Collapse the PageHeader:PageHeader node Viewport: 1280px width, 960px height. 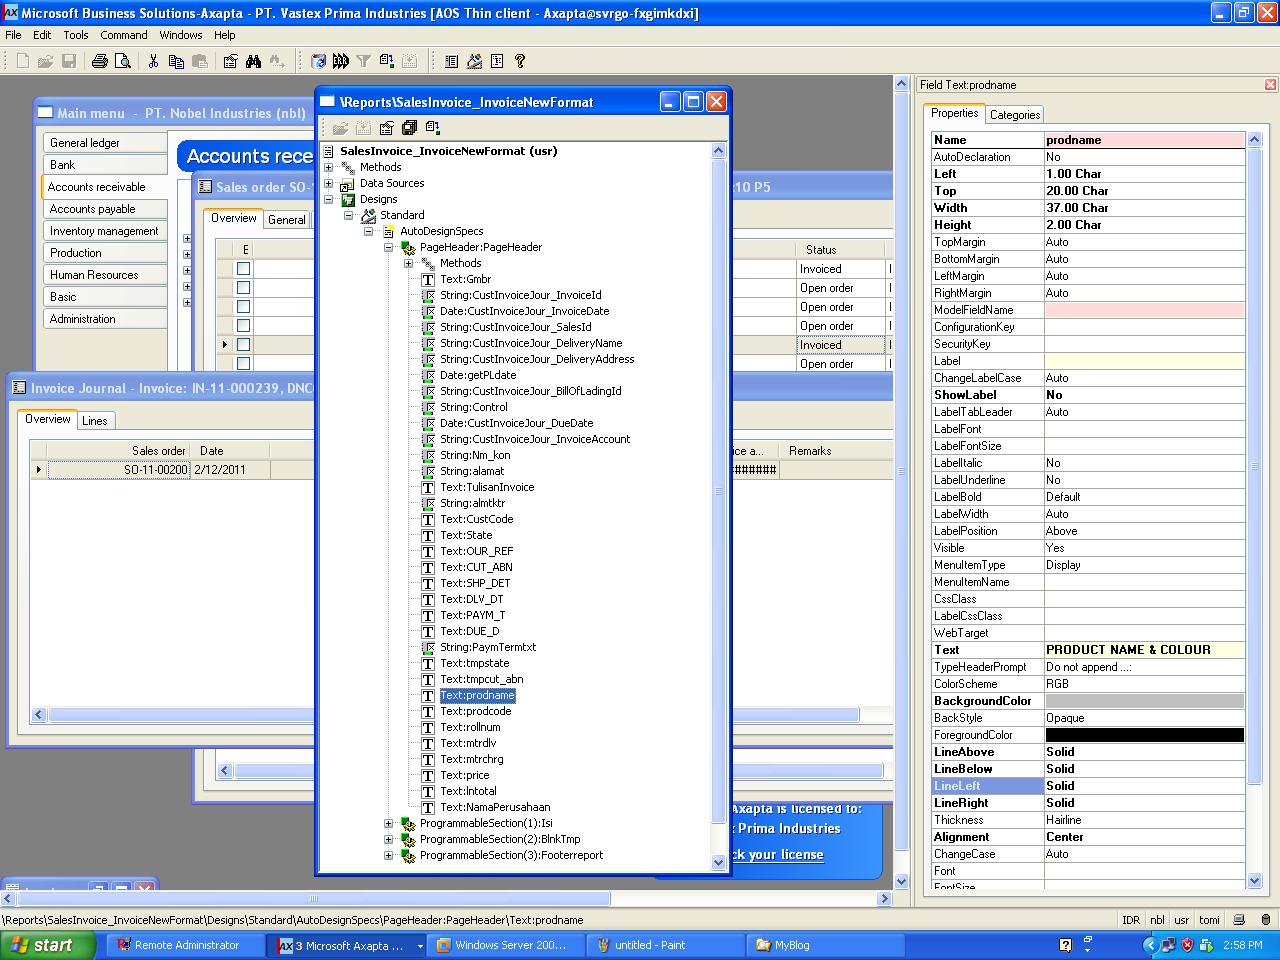(x=389, y=247)
